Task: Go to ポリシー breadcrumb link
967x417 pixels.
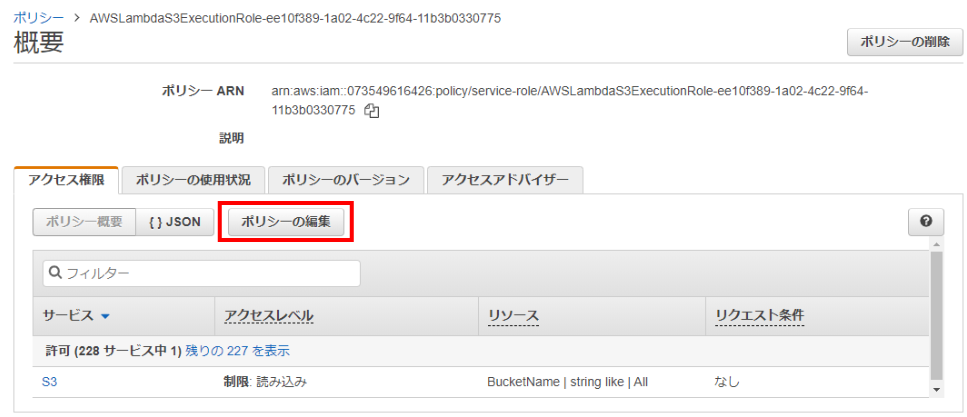Action: pos(38,18)
